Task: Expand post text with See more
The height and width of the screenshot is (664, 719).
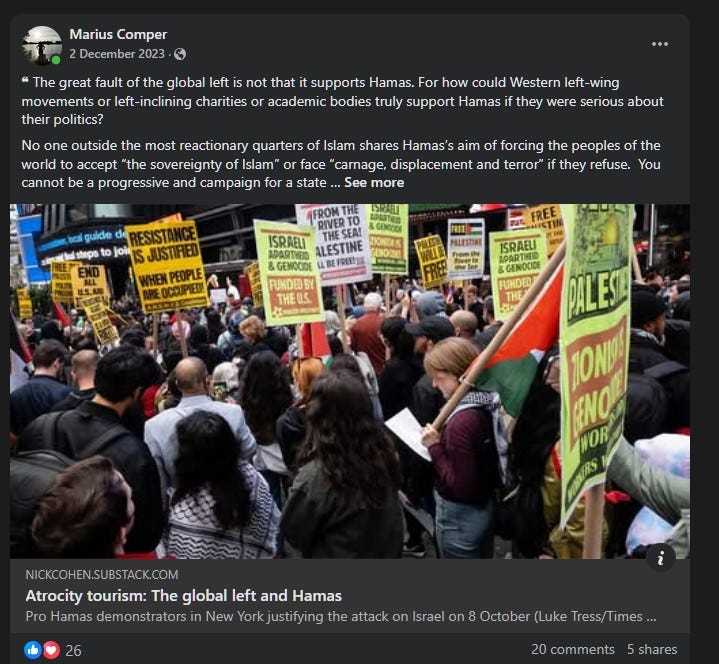Action: tap(374, 183)
